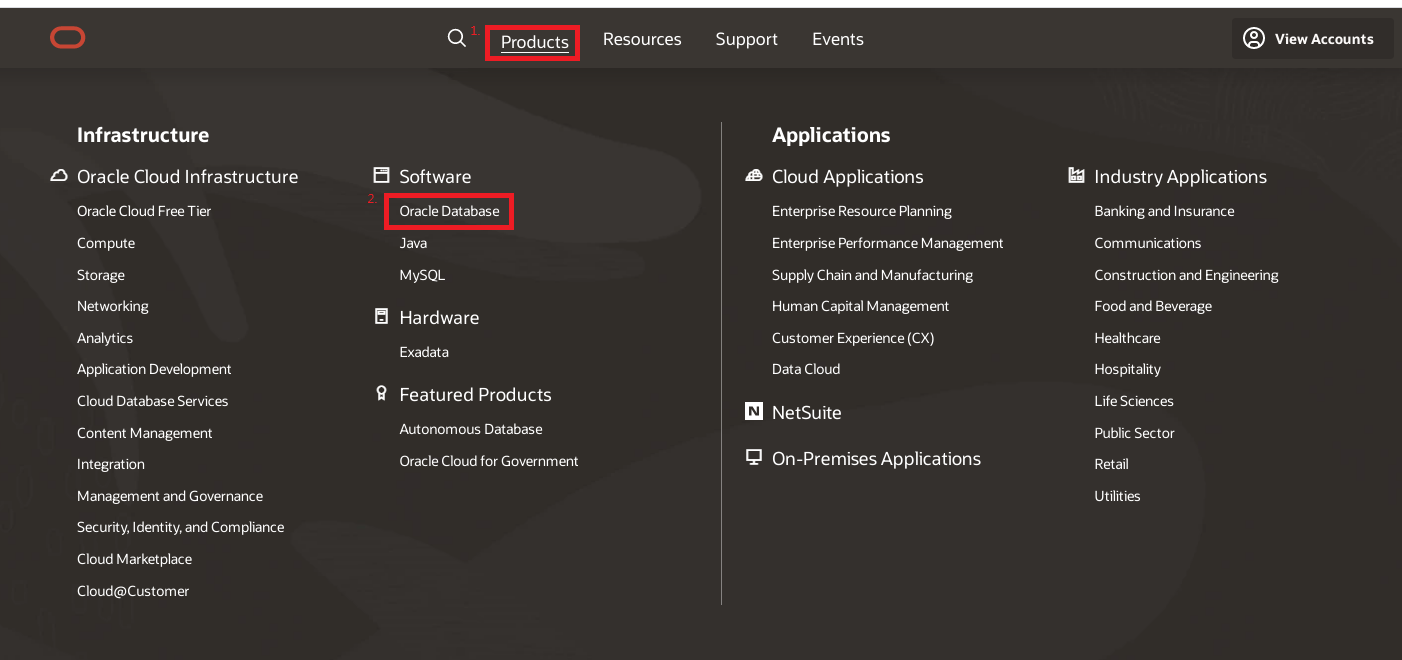Select Content Management
Screen dimensions: 1402x660
(145, 433)
